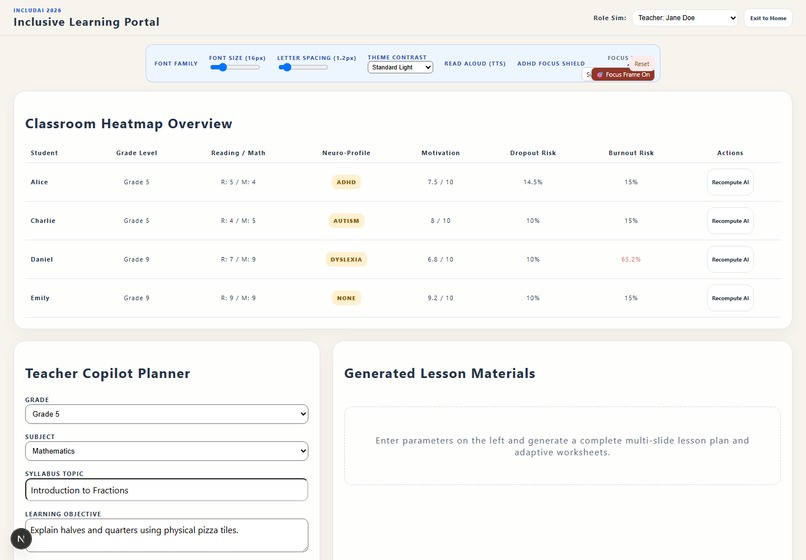Click the Grade Level column header
The image size is (806, 560).
(x=136, y=153)
